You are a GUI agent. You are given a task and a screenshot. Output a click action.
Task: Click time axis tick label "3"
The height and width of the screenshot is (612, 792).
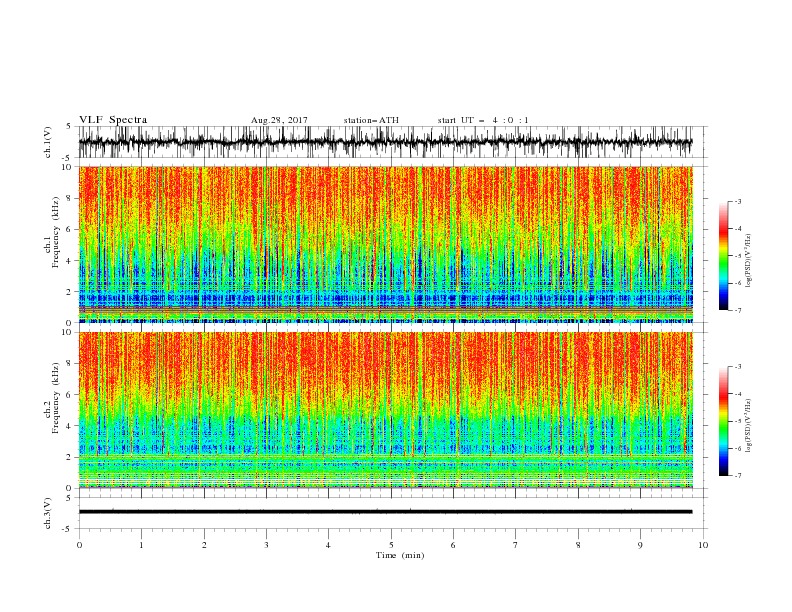pyautogui.click(x=266, y=545)
